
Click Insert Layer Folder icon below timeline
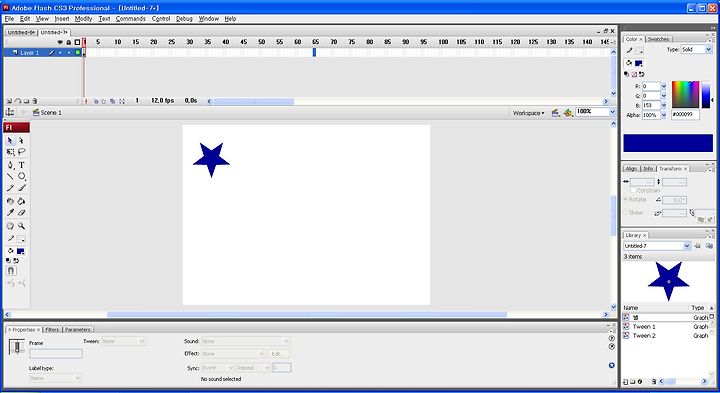[26, 101]
